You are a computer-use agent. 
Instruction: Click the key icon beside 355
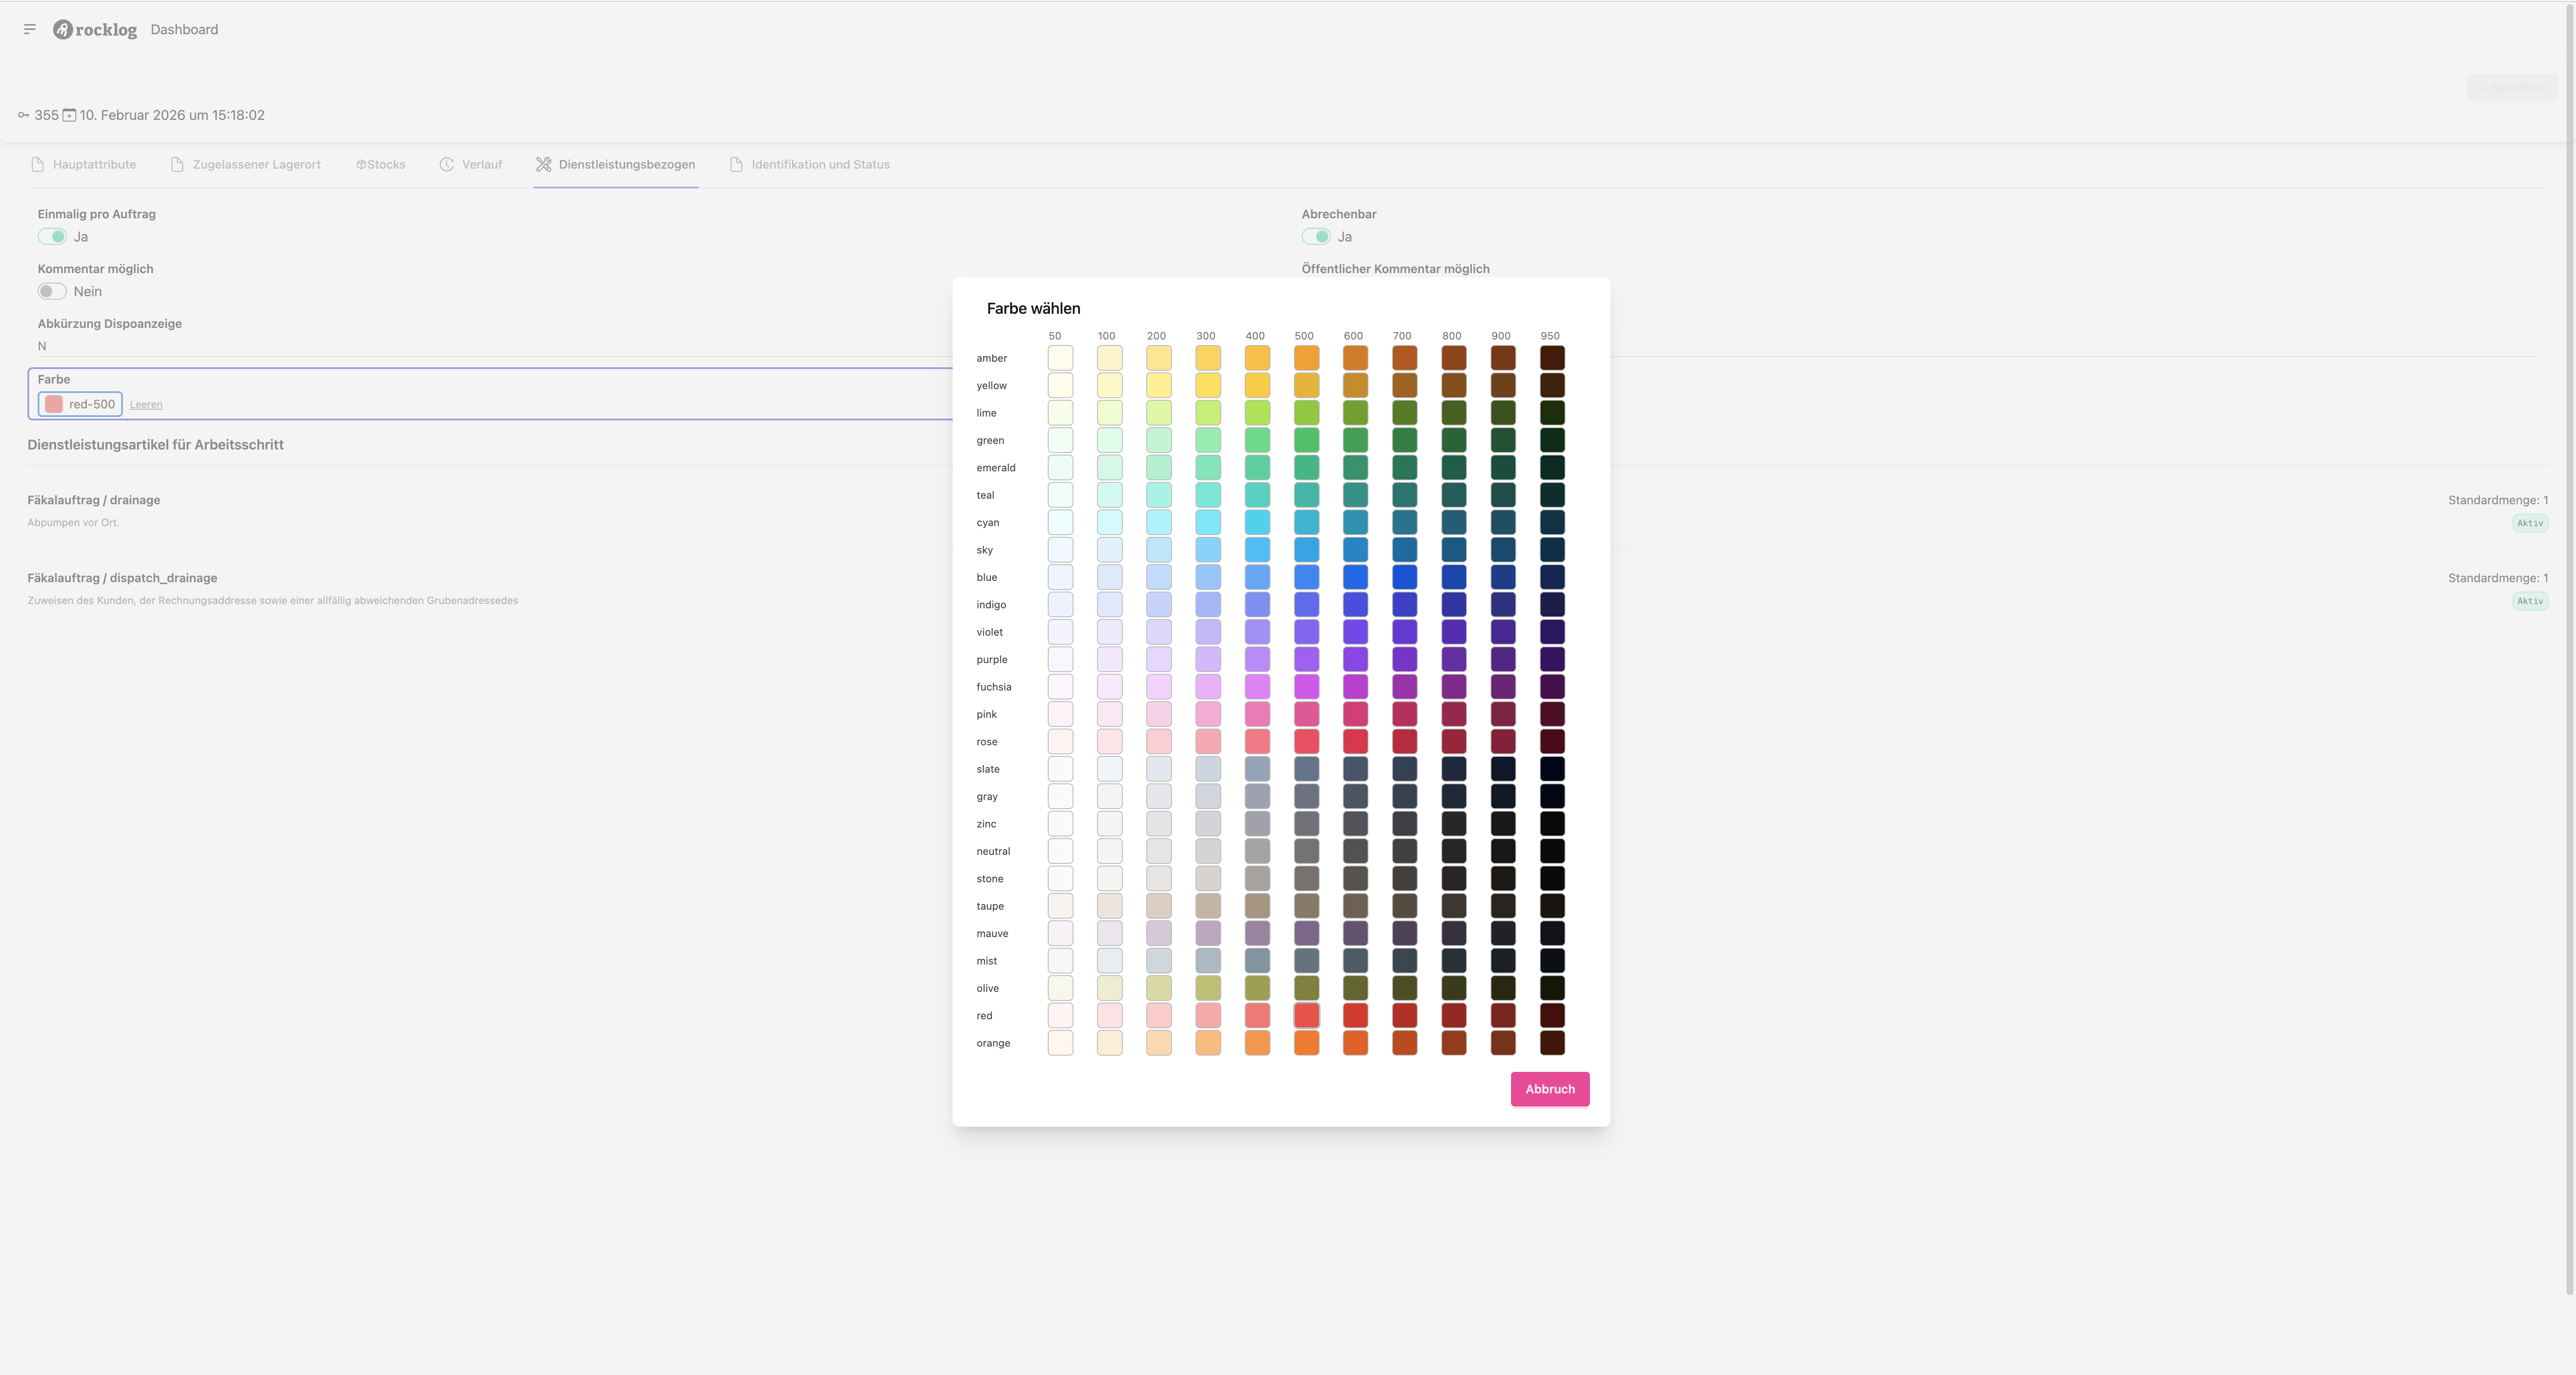24,115
